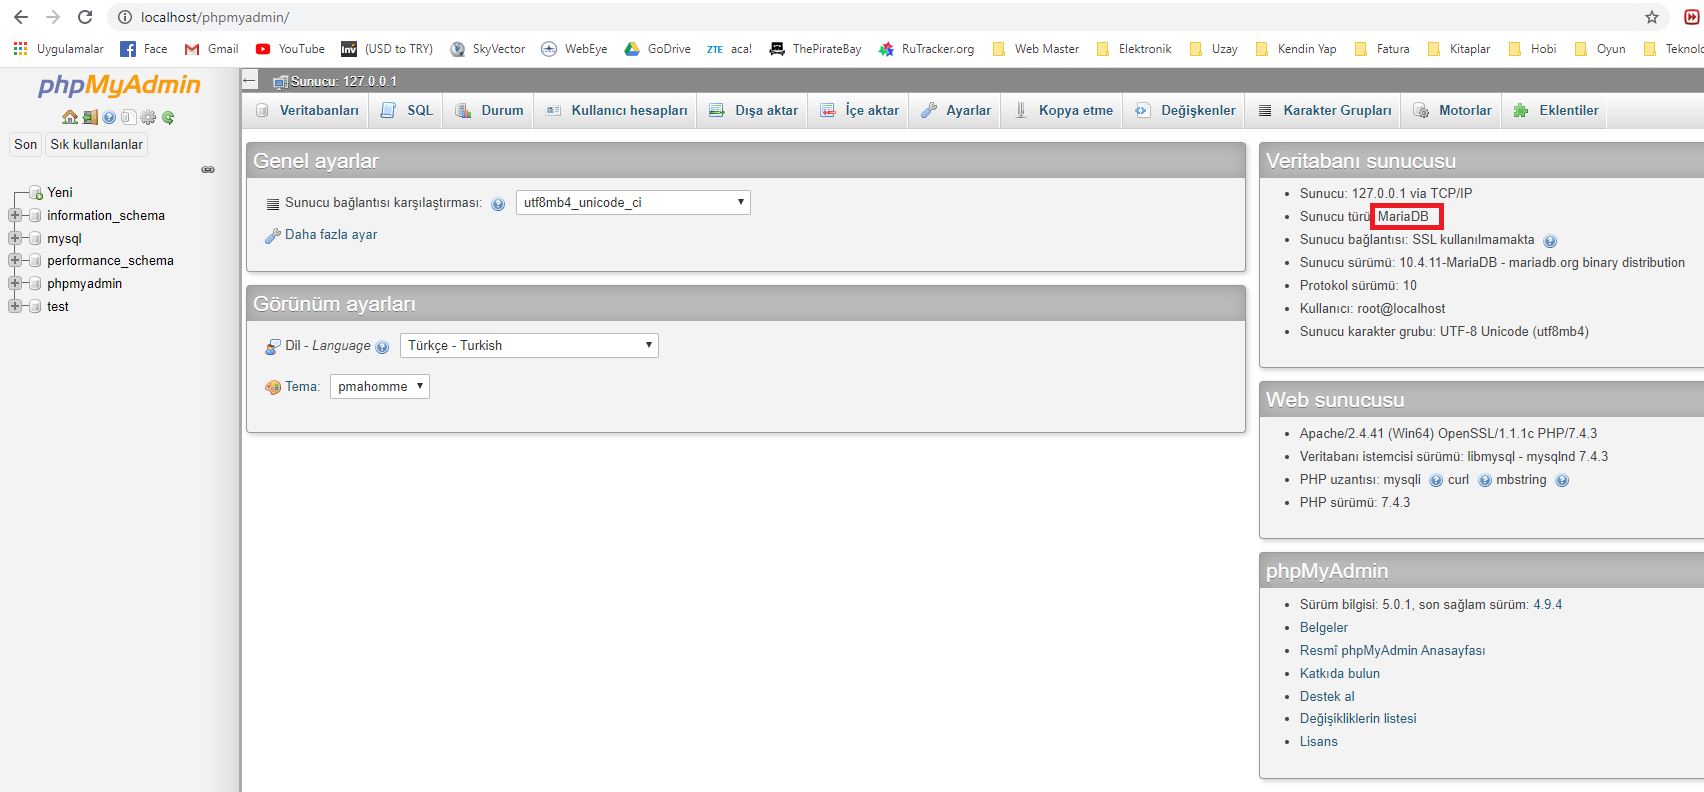The width and height of the screenshot is (1704, 792).
Task: Click help icon next to Sunucu bağlantısı karşılaştırması
Action: pos(498,204)
